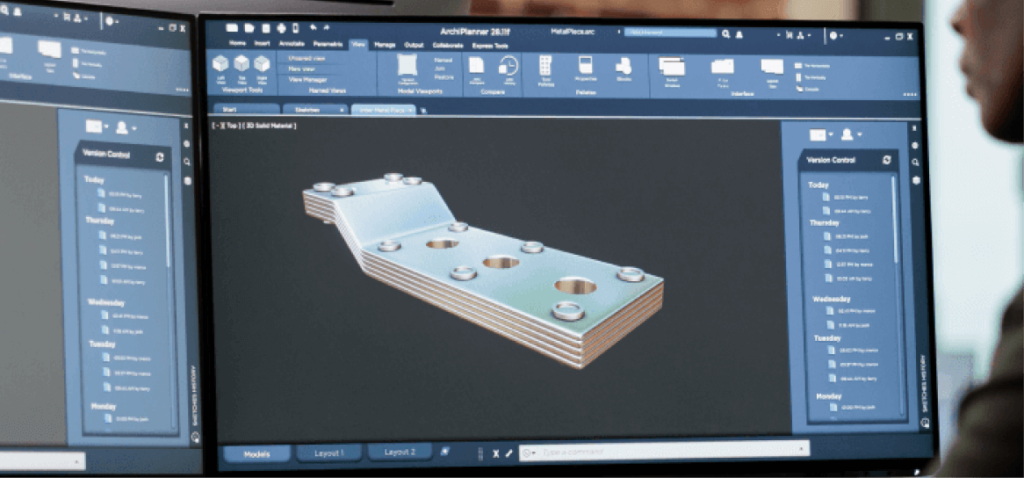1024x478 pixels.
Task: Click Join in Model Viewports group
Action: [x=440, y=68]
